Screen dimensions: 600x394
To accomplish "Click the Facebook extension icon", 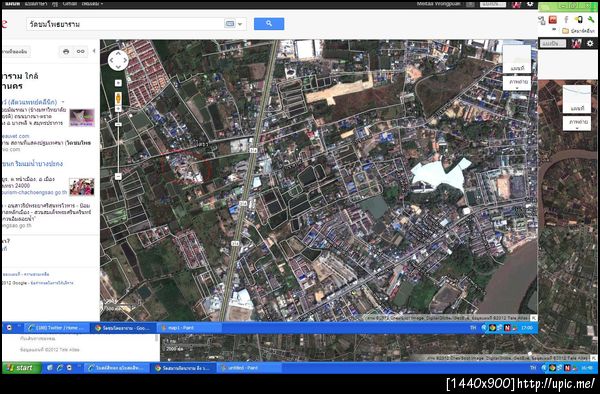I will [566, 20].
